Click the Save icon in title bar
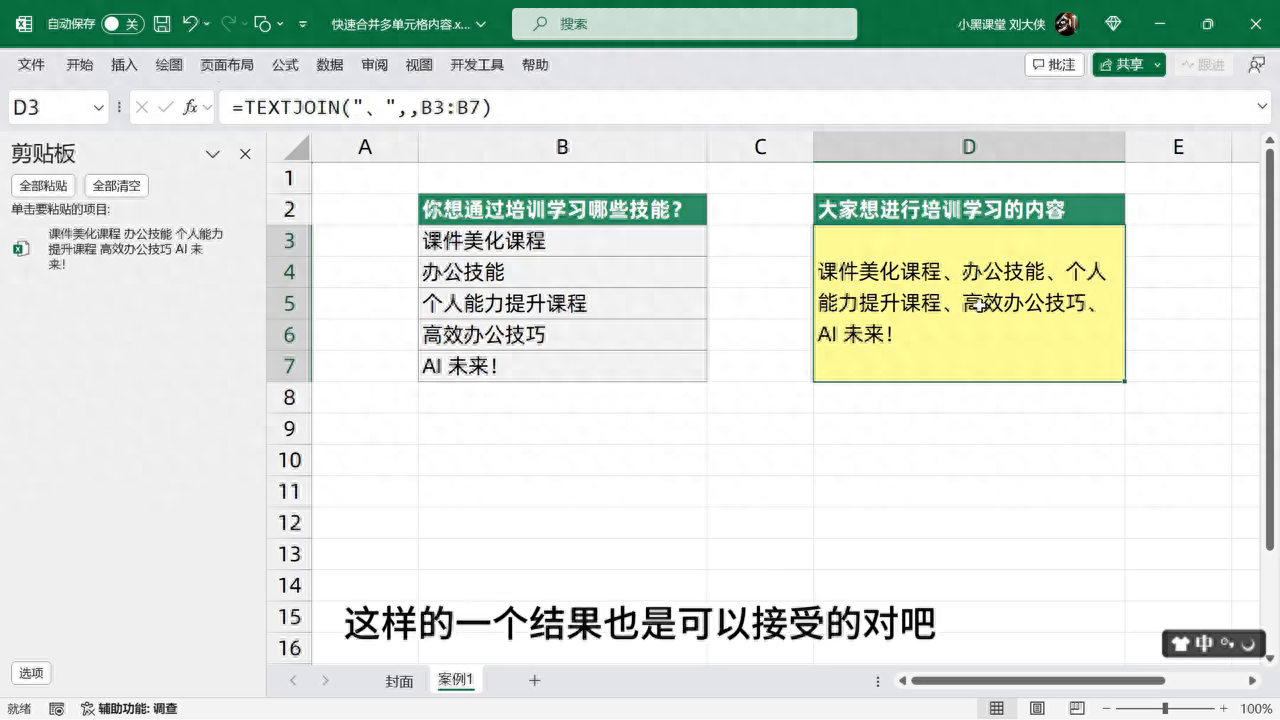Screen dimensions: 1280x720 162,23
